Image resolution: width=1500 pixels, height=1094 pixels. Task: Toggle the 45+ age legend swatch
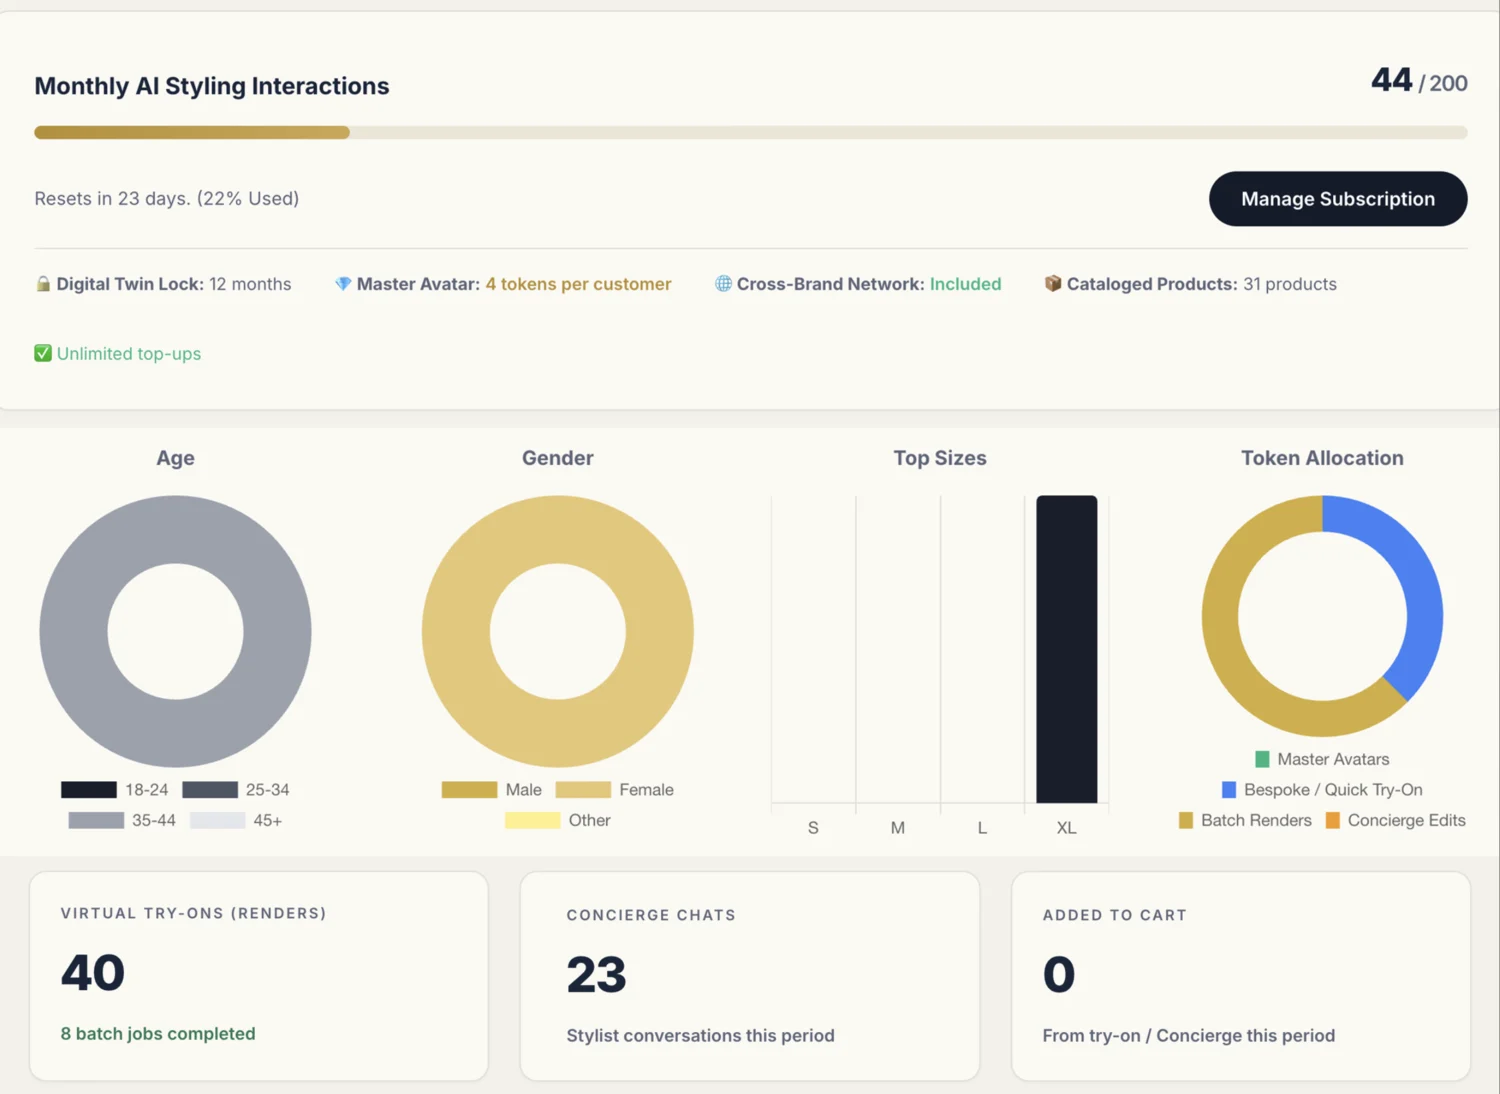tap(217, 820)
